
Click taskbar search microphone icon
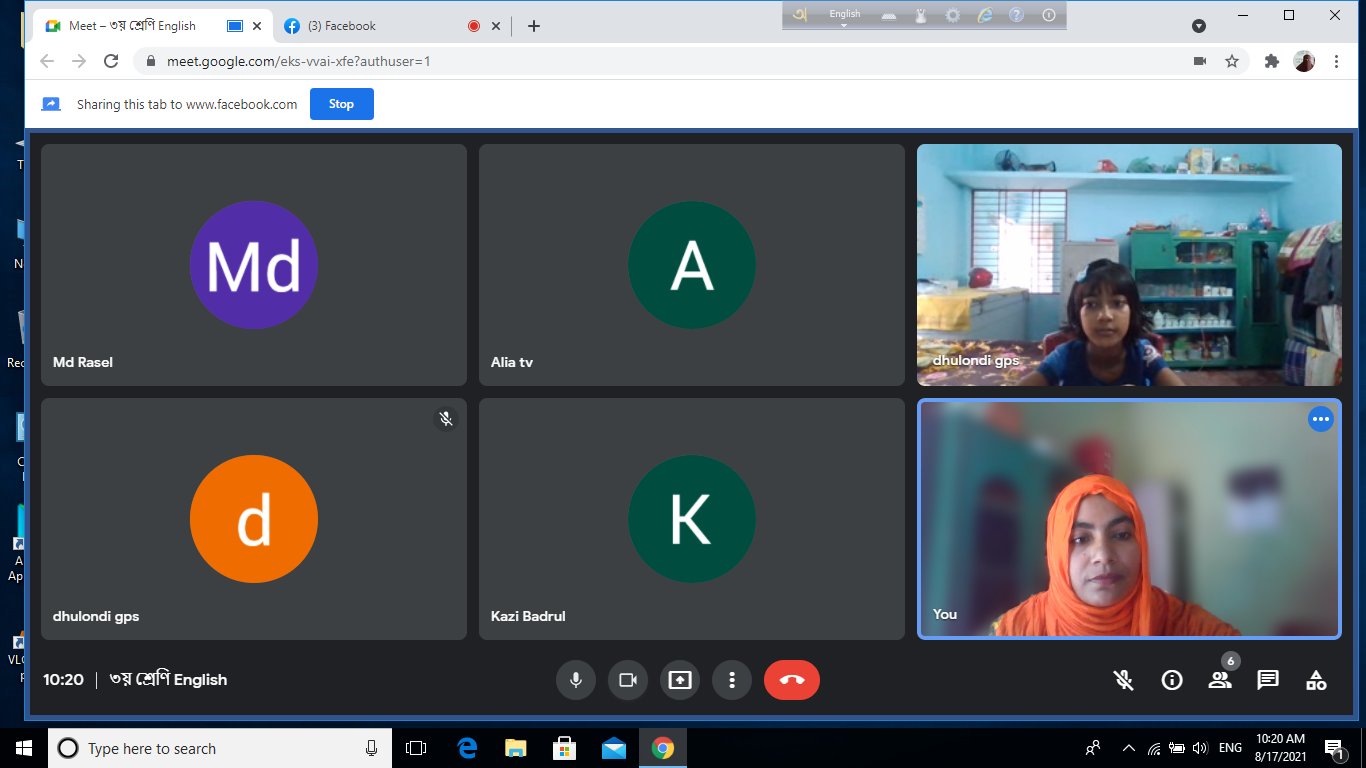coord(372,748)
